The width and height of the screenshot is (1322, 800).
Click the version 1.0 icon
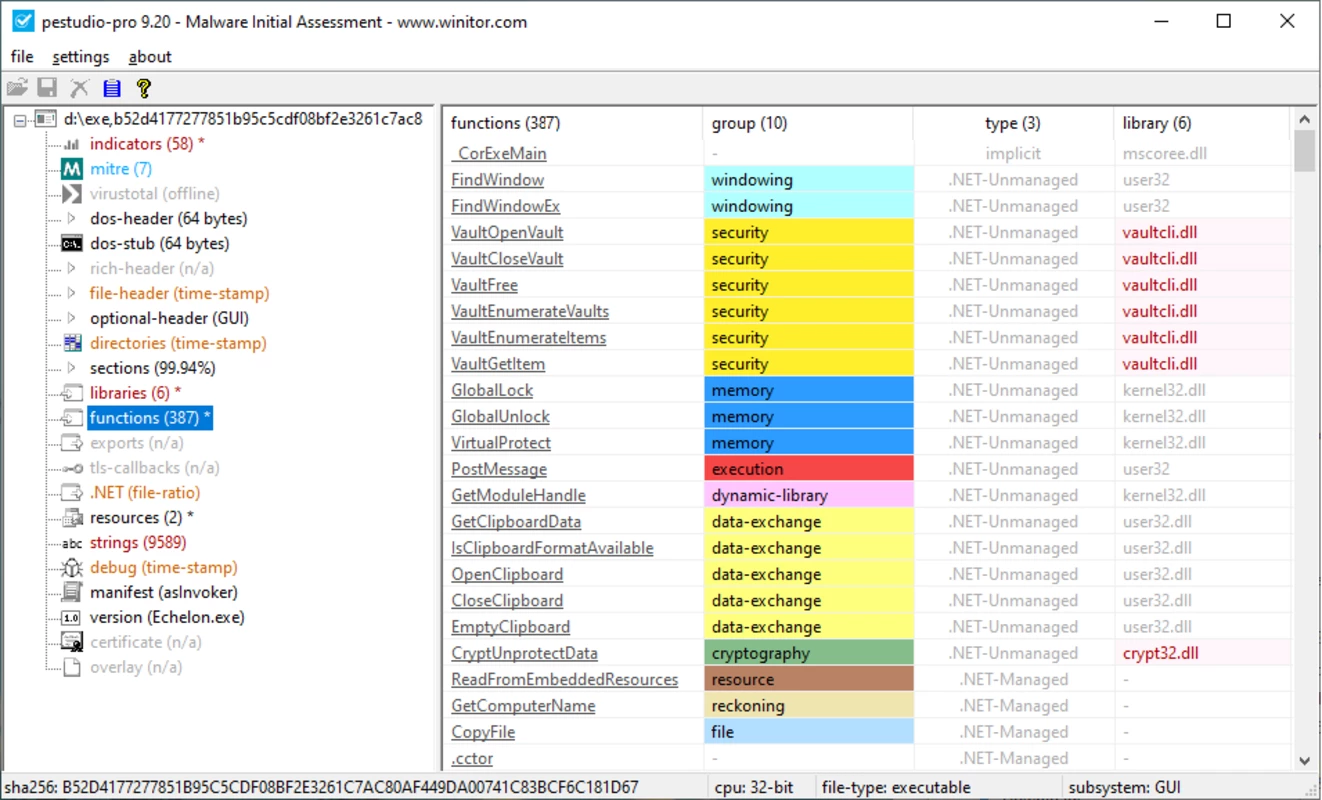point(72,618)
